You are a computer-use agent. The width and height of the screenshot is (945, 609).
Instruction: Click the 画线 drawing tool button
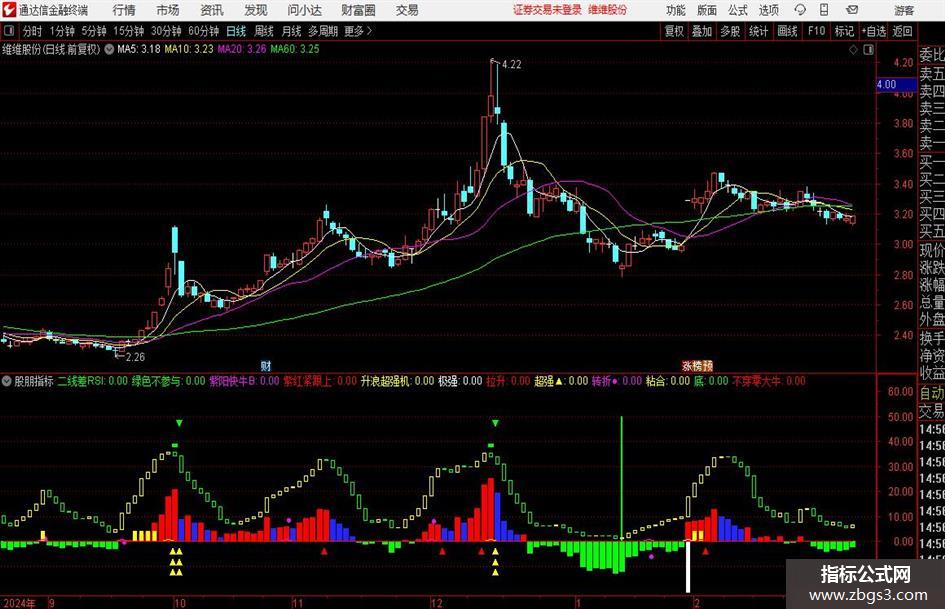(x=787, y=31)
